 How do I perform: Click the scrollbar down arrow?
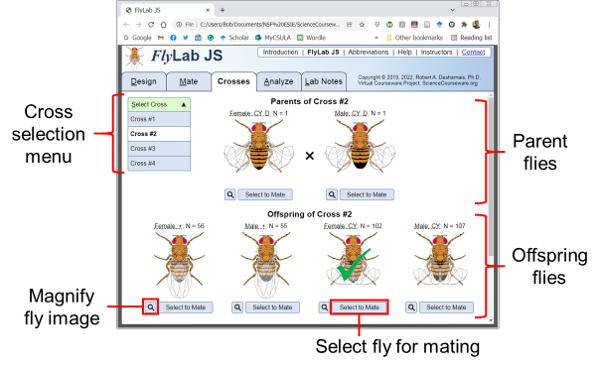pos(491,320)
